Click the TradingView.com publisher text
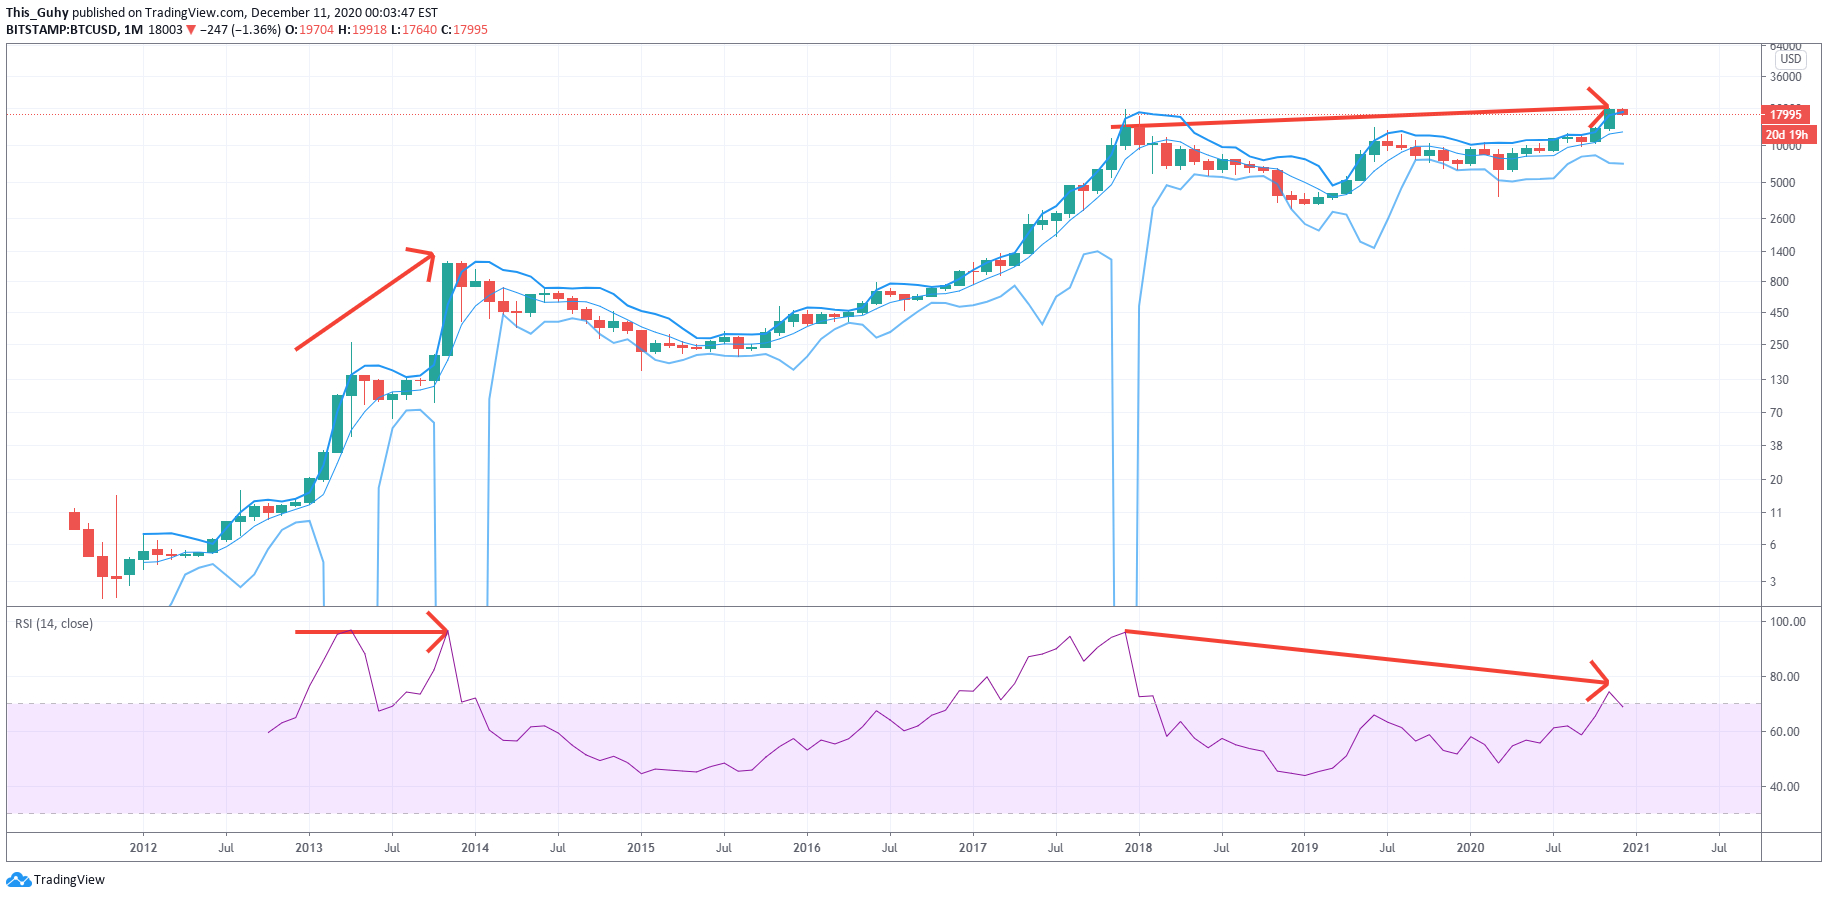 (194, 13)
